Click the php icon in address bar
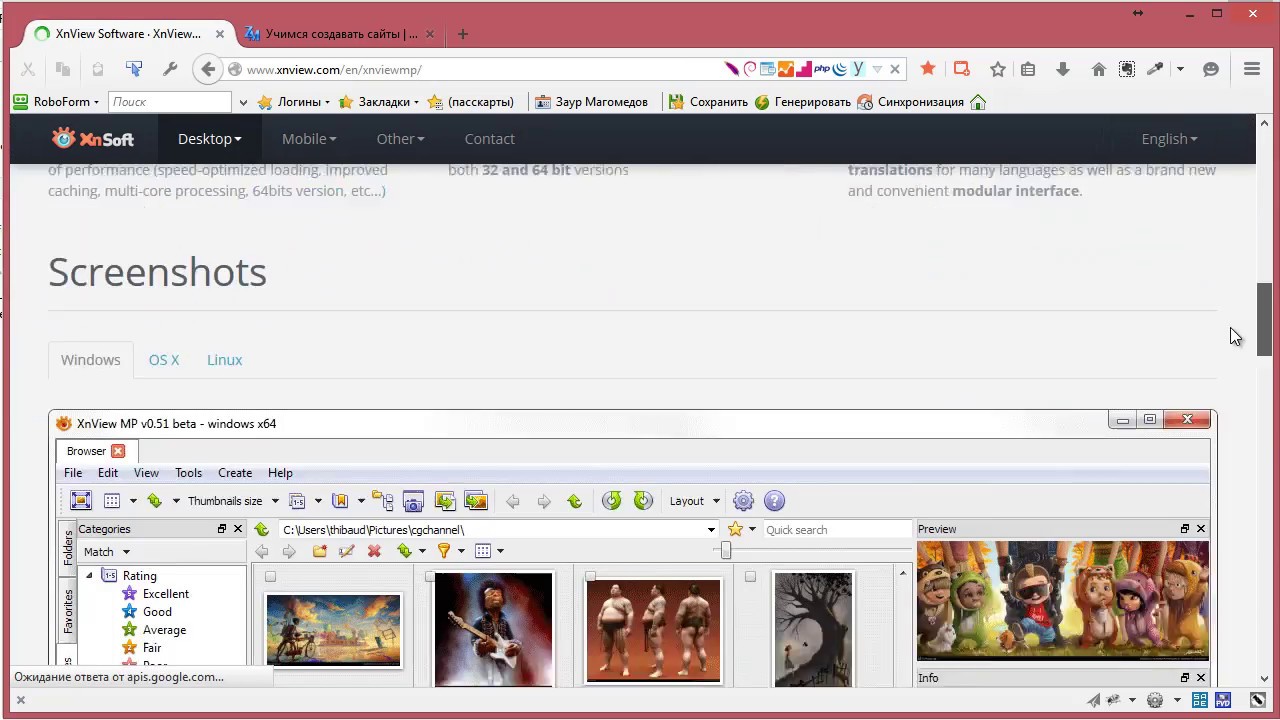Screen dimensions: 1280x720 [x=822, y=69]
